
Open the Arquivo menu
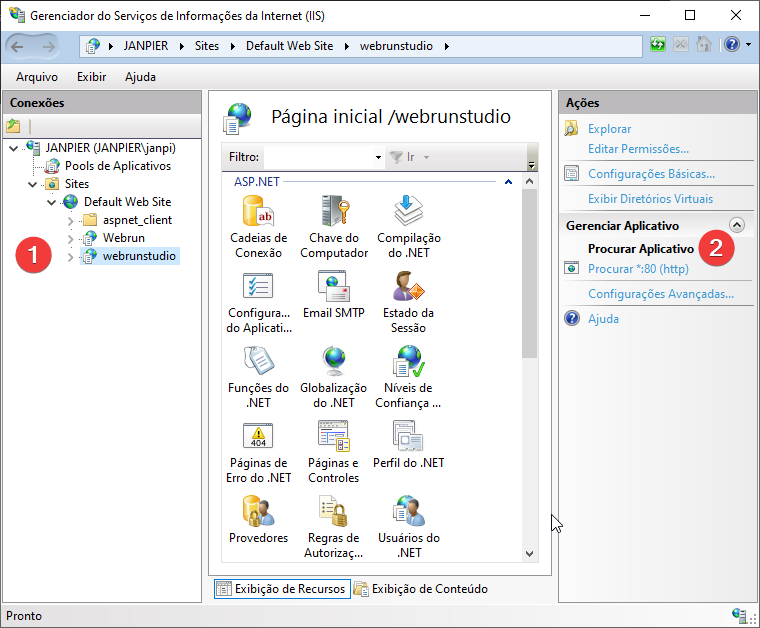coord(37,77)
